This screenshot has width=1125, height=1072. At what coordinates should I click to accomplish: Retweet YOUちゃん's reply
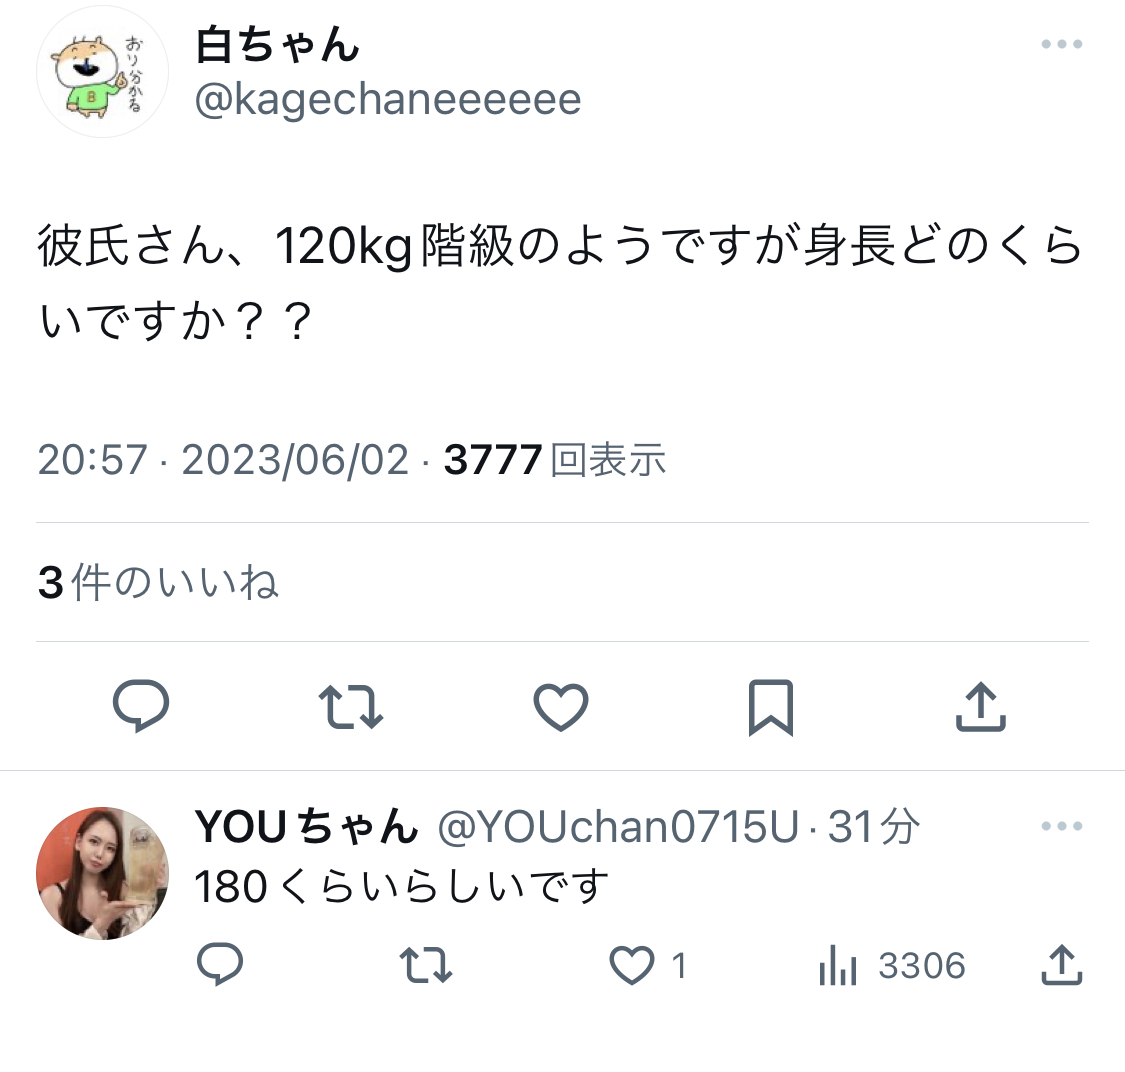[x=425, y=965]
